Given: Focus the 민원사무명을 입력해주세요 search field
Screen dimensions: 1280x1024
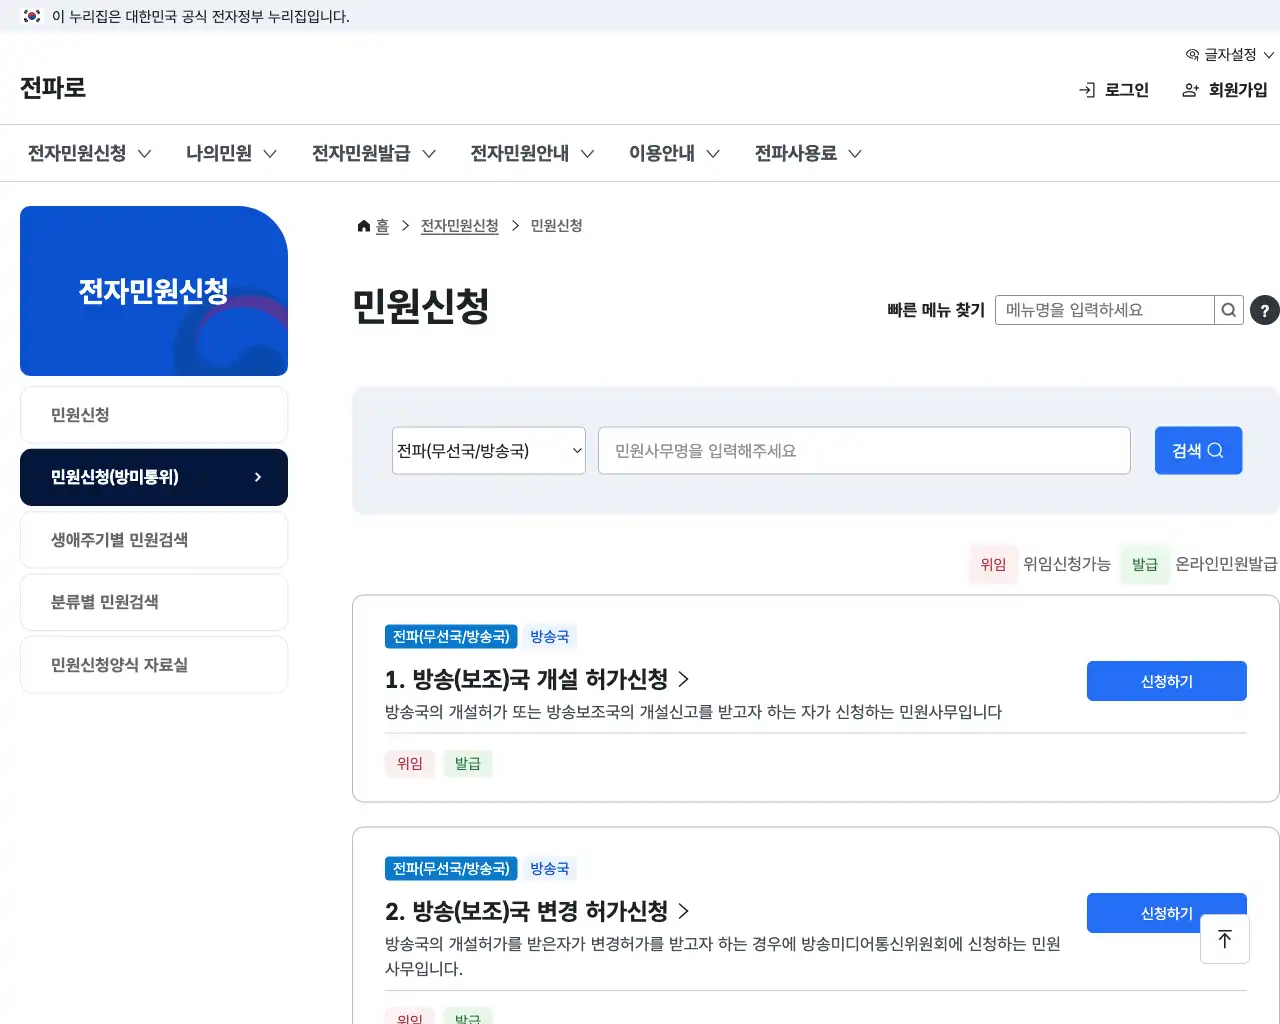Looking at the screenshot, I should 864,451.
